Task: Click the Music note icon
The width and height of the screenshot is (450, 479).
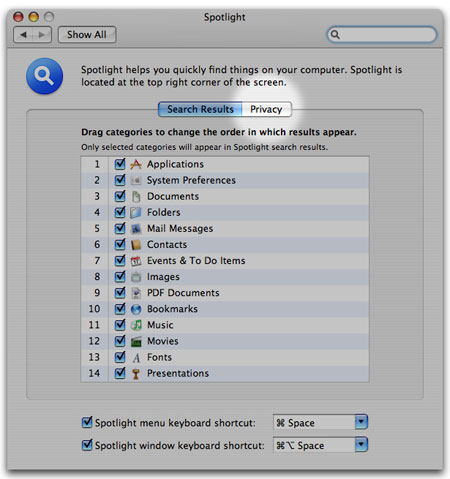Action: click(x=136, y=325)
